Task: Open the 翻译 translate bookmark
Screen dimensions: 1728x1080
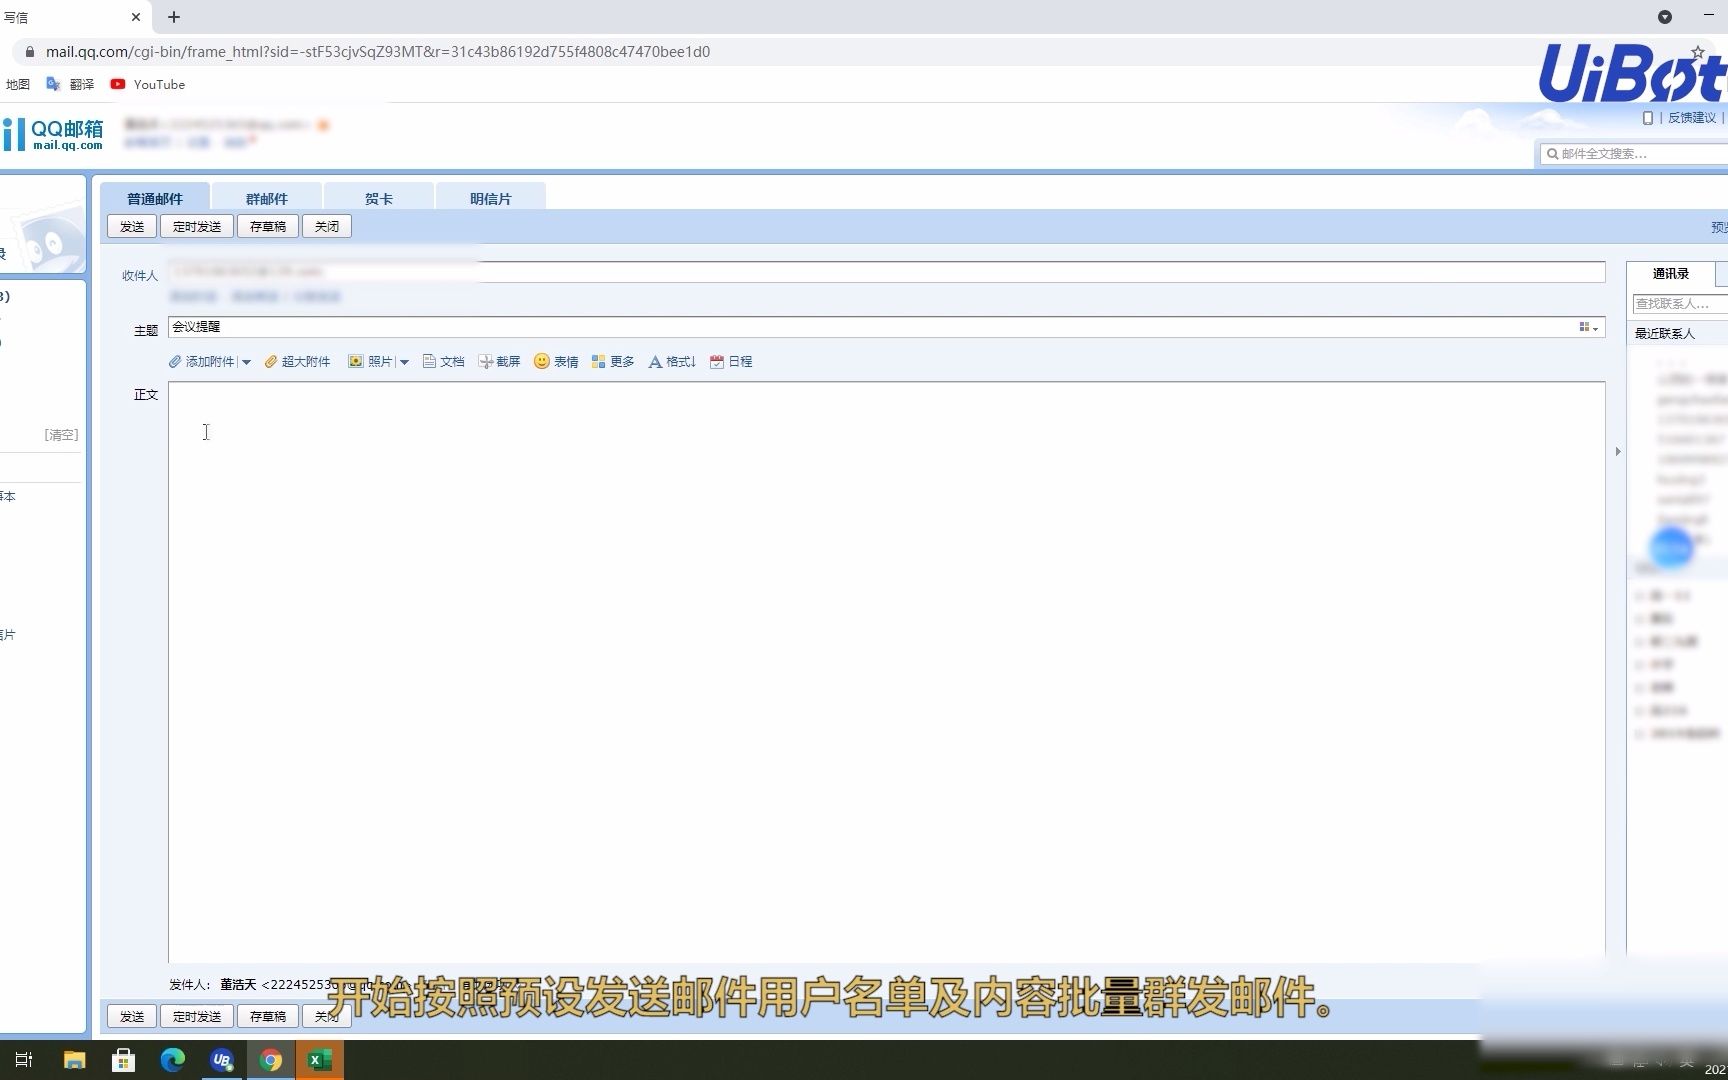Action: [x=70, y=85]
